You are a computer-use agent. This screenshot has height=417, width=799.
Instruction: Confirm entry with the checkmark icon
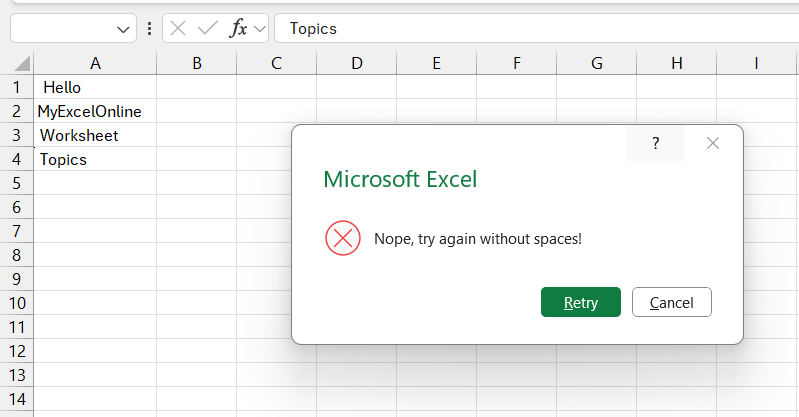[207, 28]
